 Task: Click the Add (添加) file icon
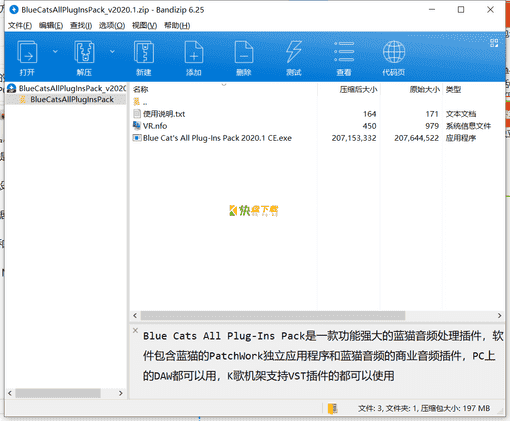pos(194,52)
